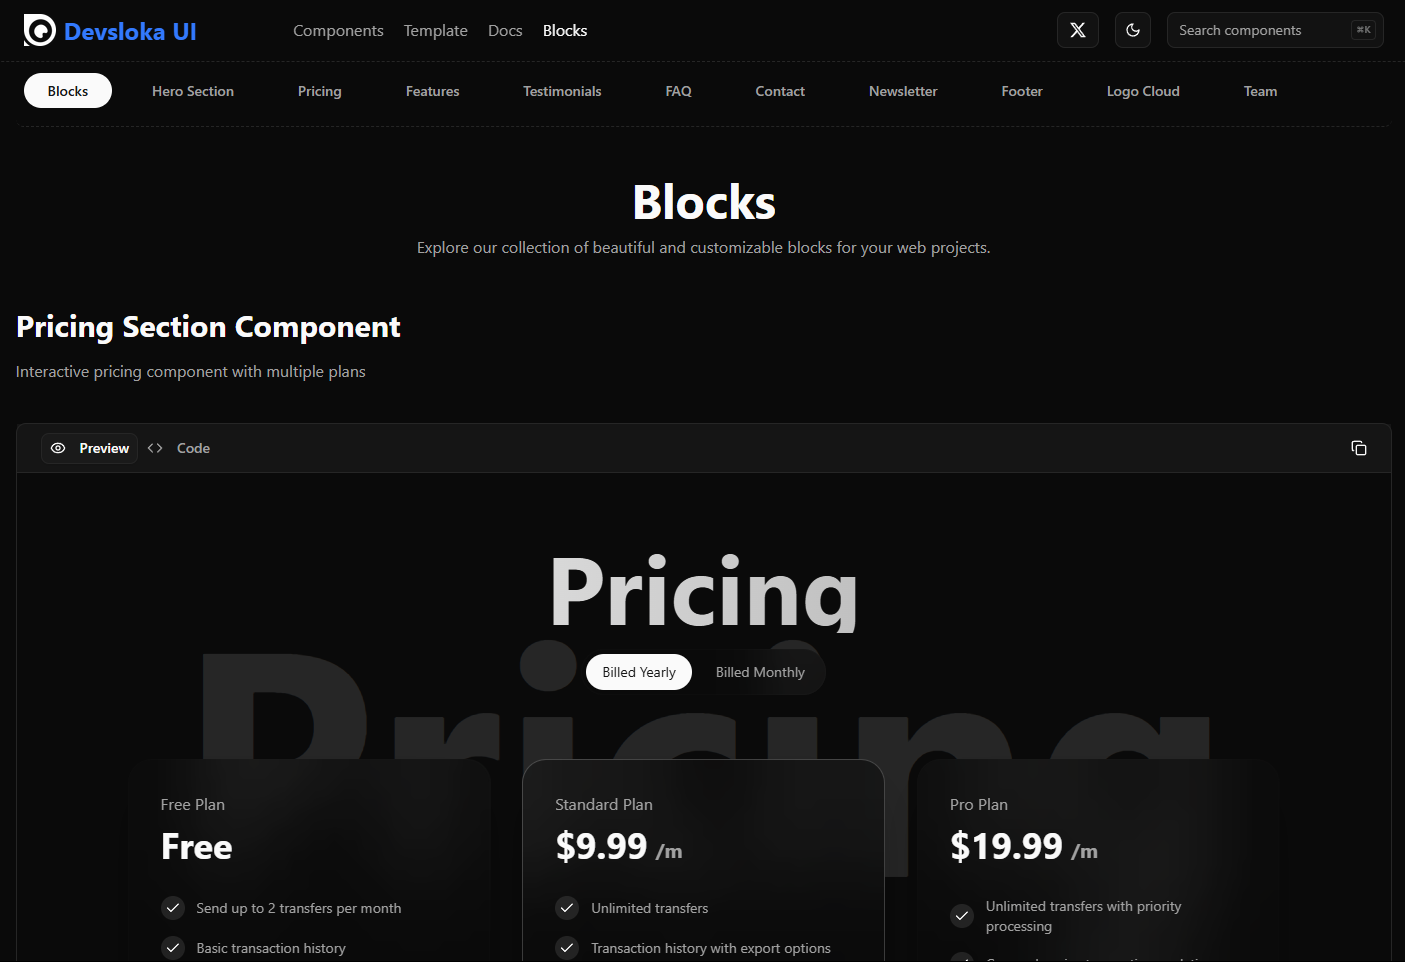
Task: Open the Components menu item
Action: tap(338, 30)
